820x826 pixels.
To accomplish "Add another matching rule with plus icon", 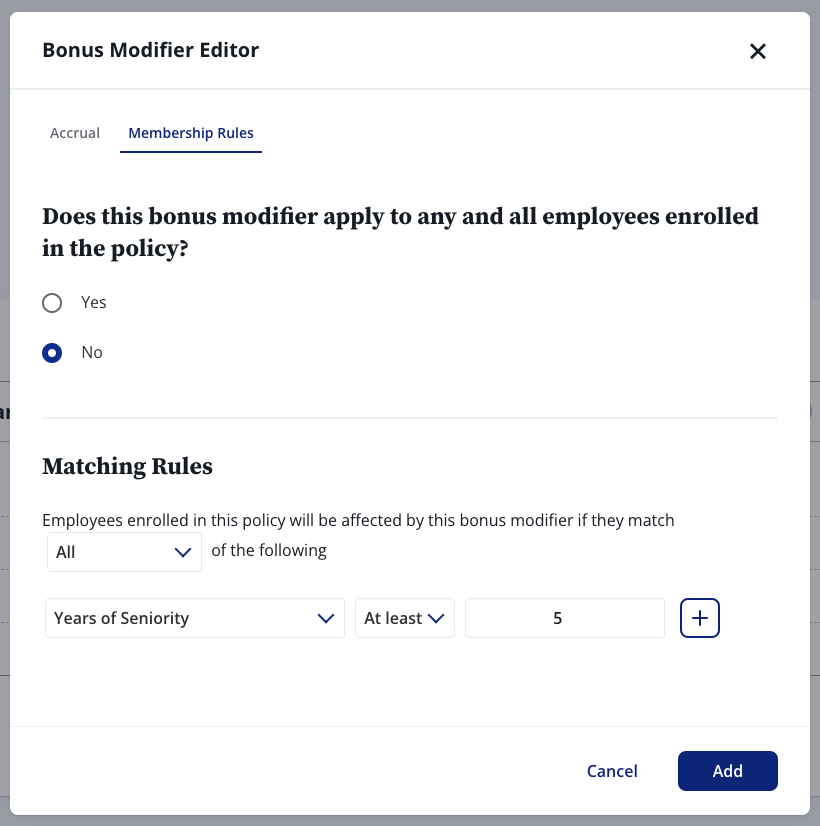I will [x=699, y=618].
